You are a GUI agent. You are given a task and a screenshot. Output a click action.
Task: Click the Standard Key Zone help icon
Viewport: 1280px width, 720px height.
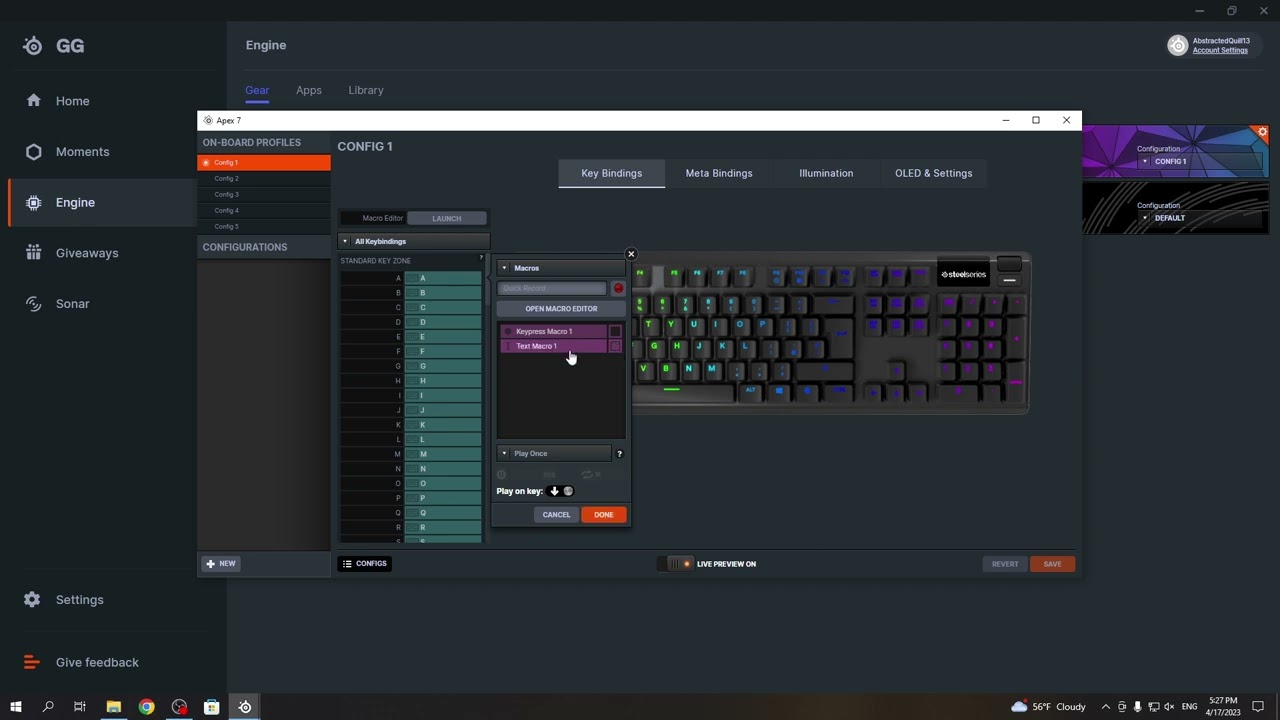pyautogui.click(x=481, y=258)
